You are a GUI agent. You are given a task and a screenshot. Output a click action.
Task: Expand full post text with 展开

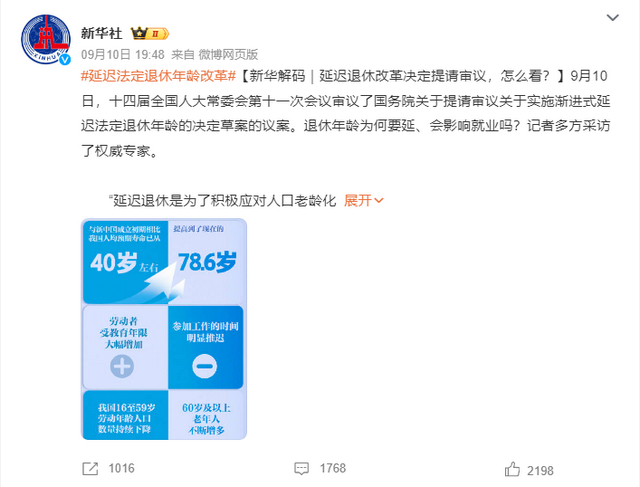[358, 200]
